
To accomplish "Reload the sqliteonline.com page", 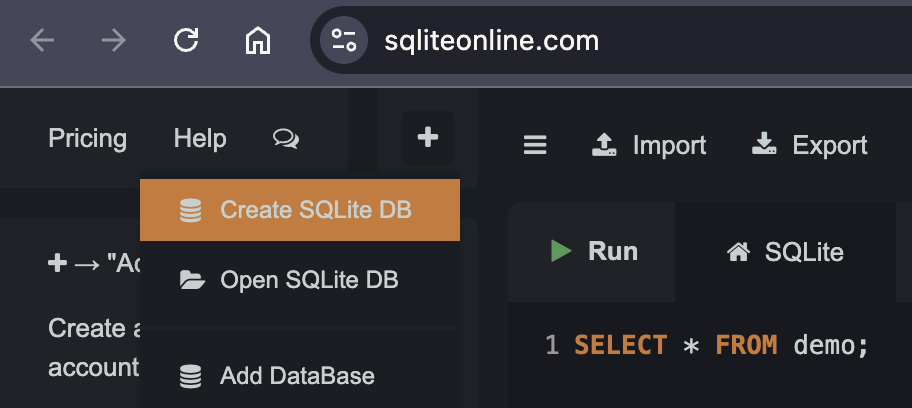I will click(x=186, y=41).
